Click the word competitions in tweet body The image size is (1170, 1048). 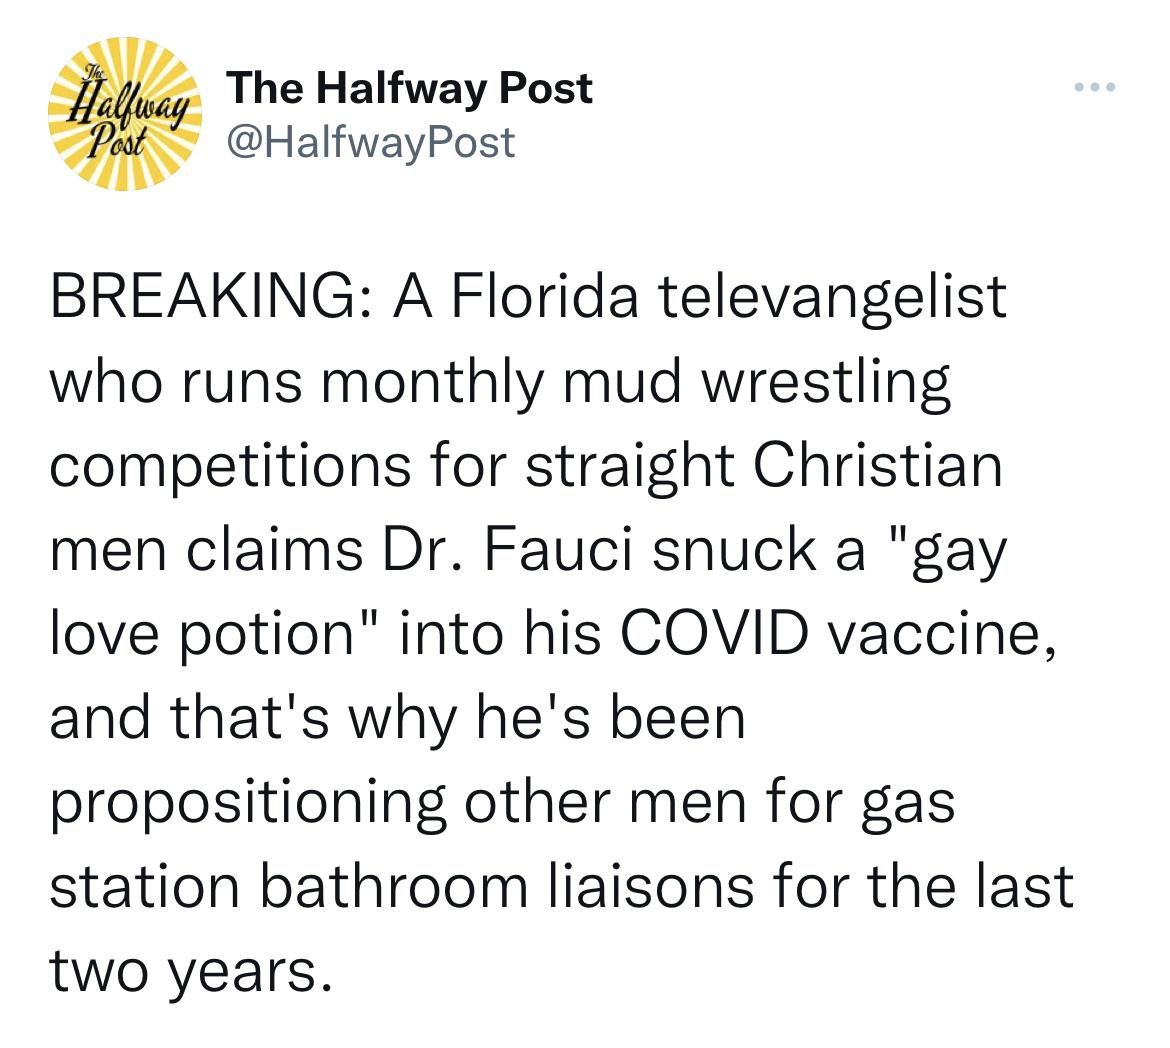pyautogui.click(x=231, y=468)
